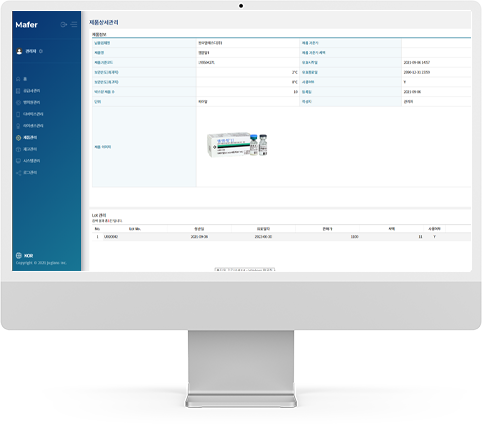This screenshot has height=424, width=482.
Task: Open the vaccine product image thumbnail
Action: tap(237, 145)
